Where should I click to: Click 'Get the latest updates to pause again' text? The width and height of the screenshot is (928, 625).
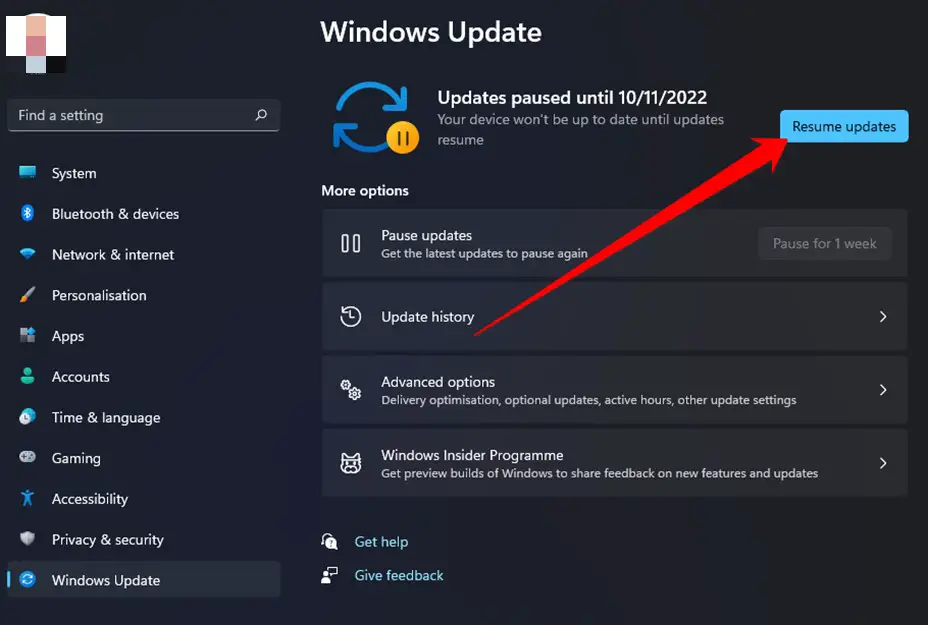(484, 253)
